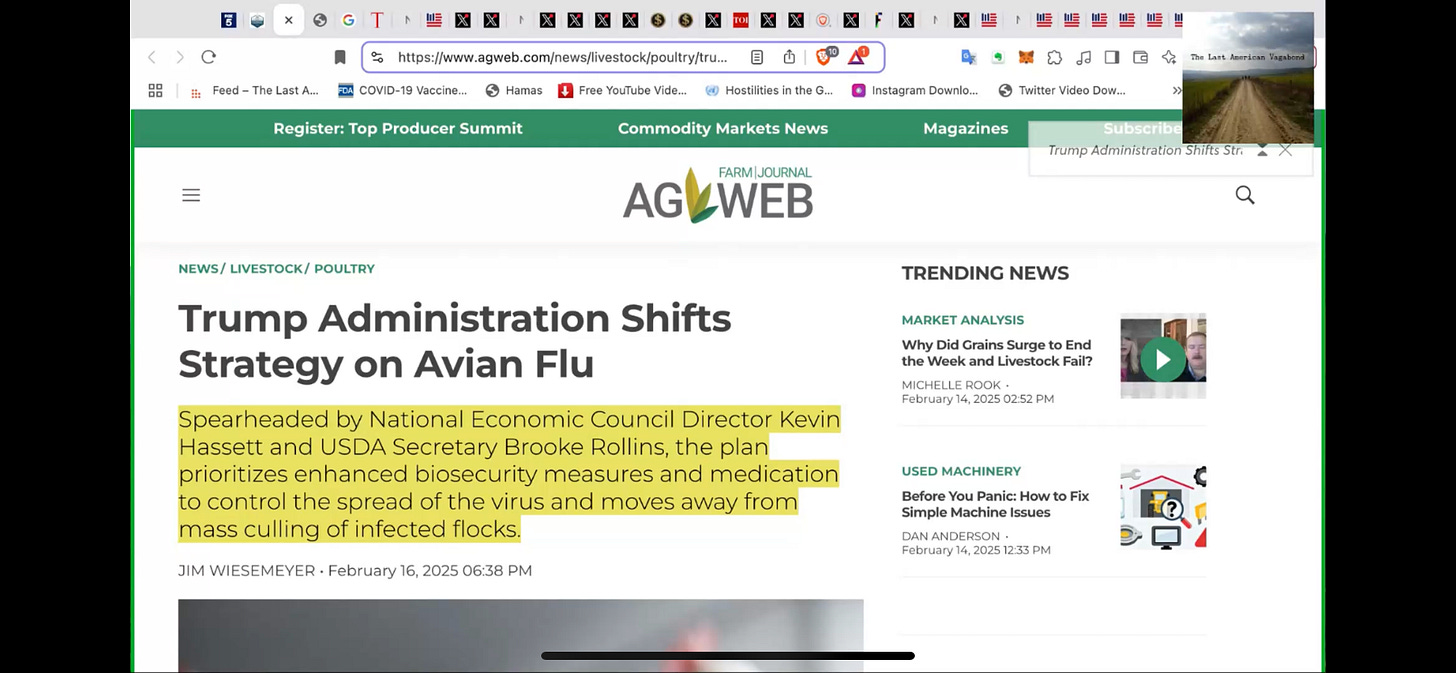Open Register: Top Producer Summit link

[x=398, y=128]
